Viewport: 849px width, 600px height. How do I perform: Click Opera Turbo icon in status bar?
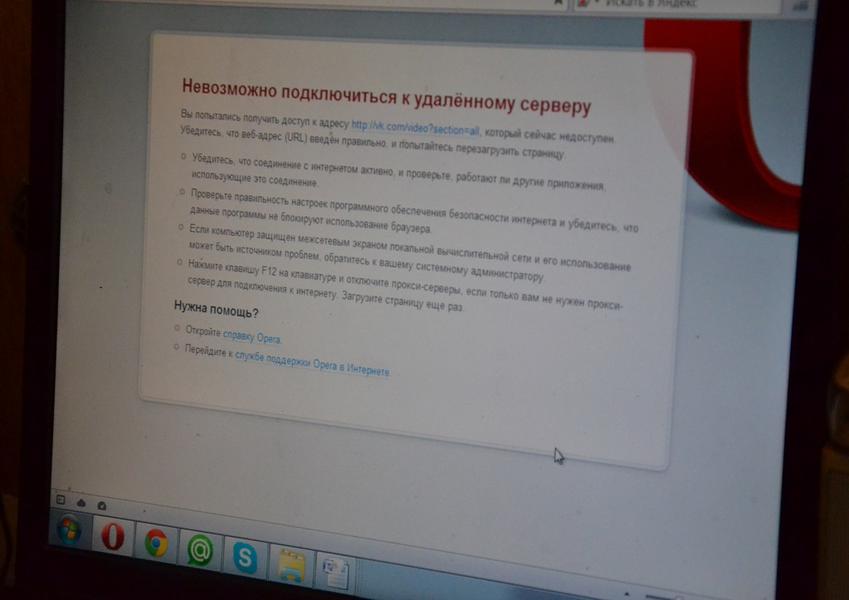(101, 505)
